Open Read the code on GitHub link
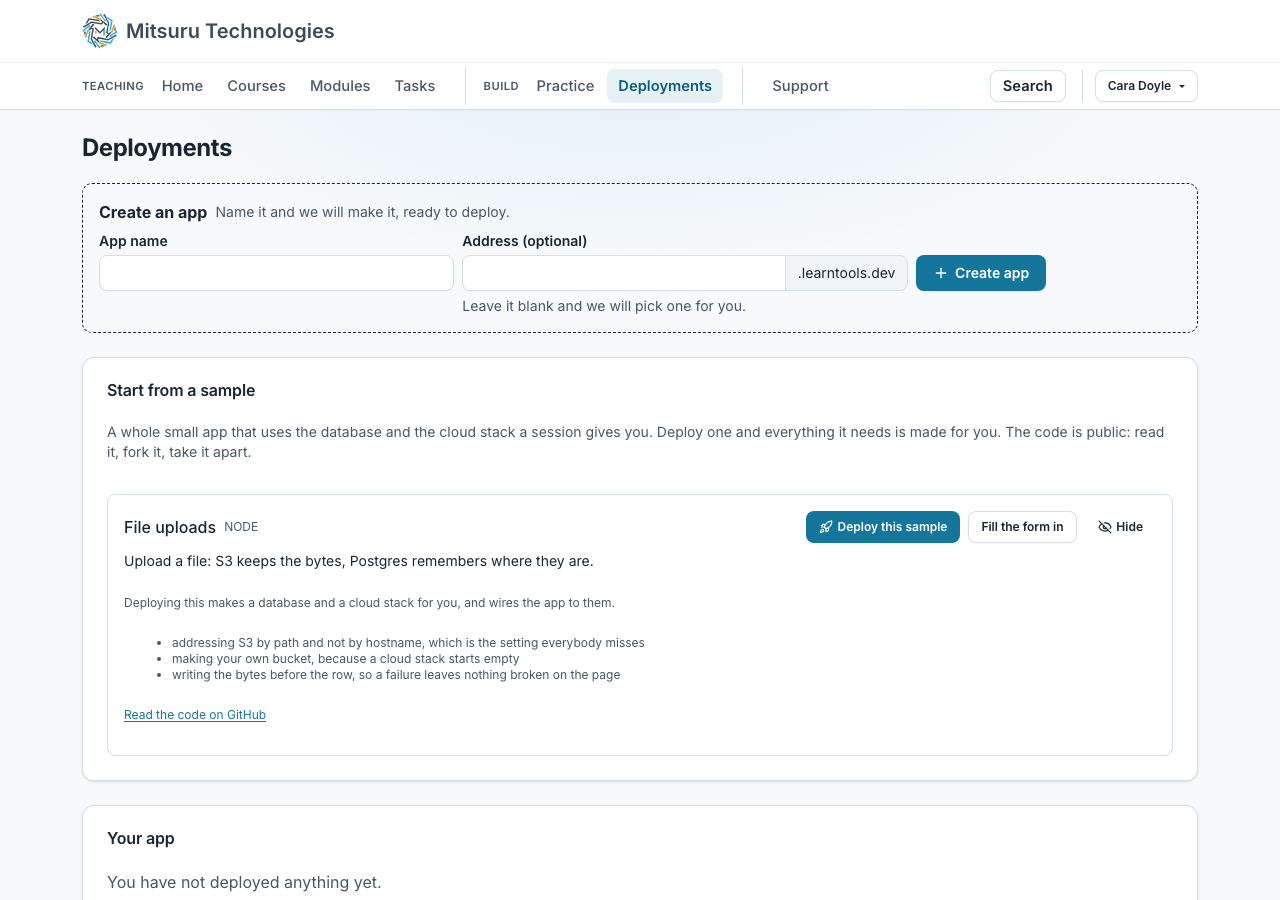Viewport: 1280px width, 900px height. click(x=195, y=715)
